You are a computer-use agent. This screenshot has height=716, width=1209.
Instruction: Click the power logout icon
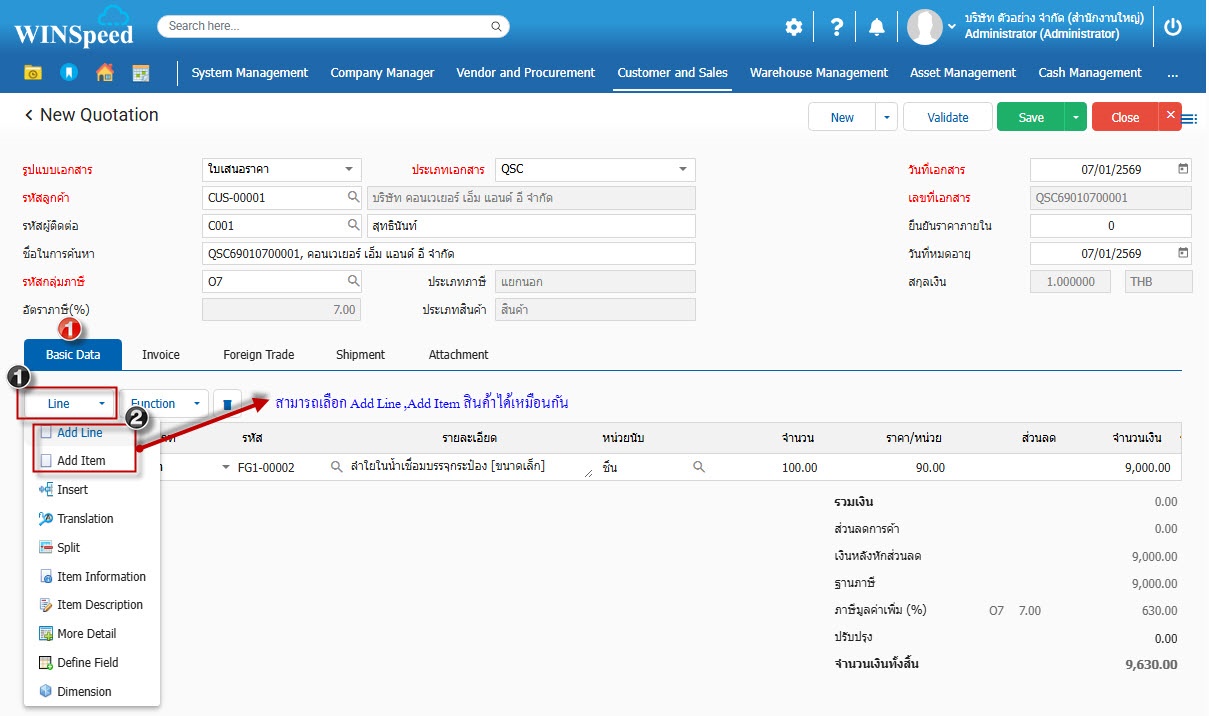[x=1173, y=27]
